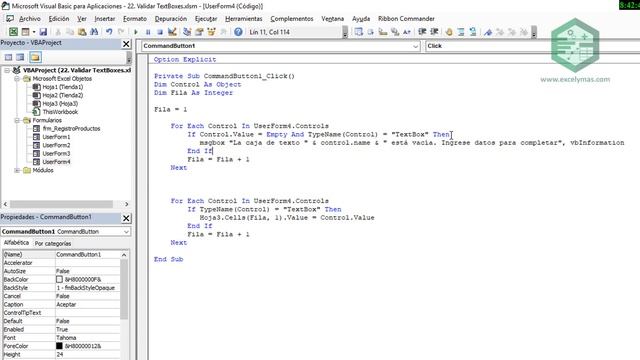This screenshot has height=360, width=640.
Task: Open the Object Browser toolbar icon
Action: pos(211,32)
